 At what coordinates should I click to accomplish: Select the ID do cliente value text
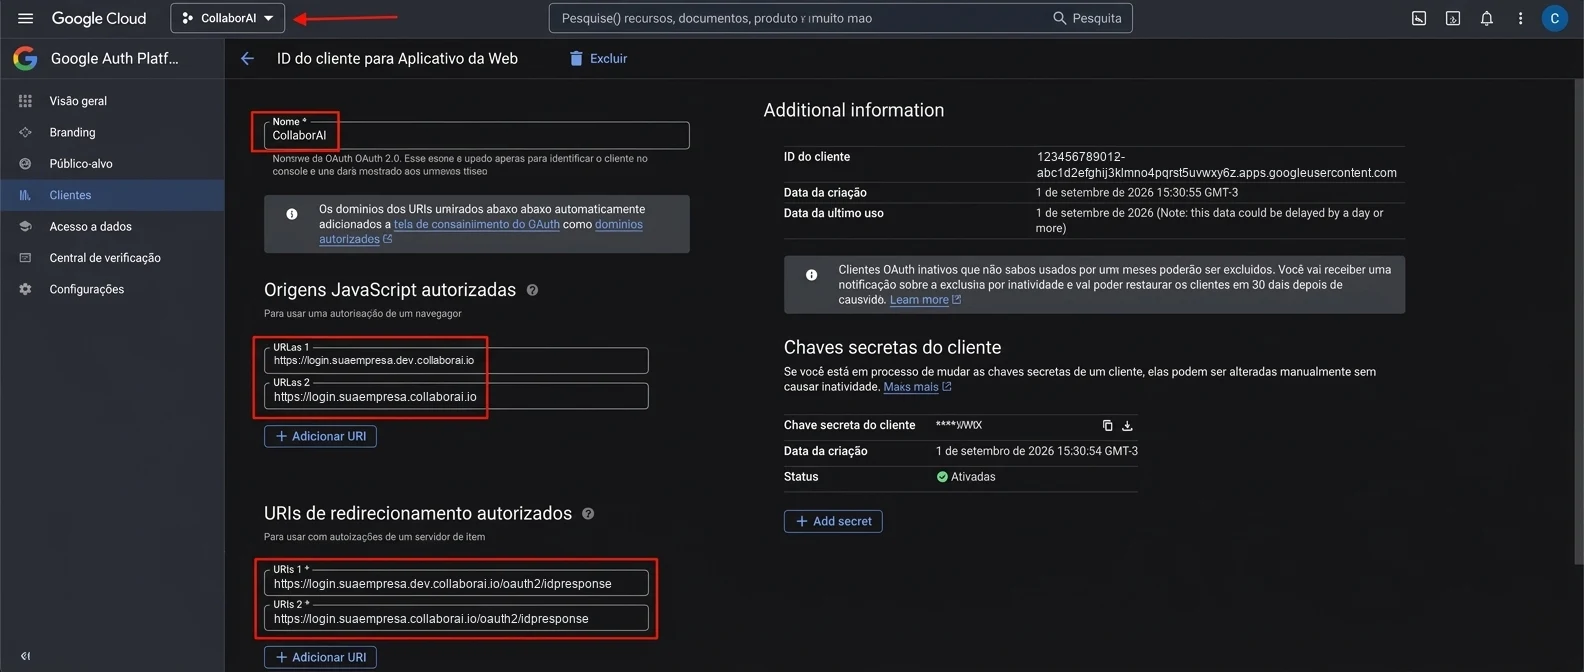click(1216, 165)
